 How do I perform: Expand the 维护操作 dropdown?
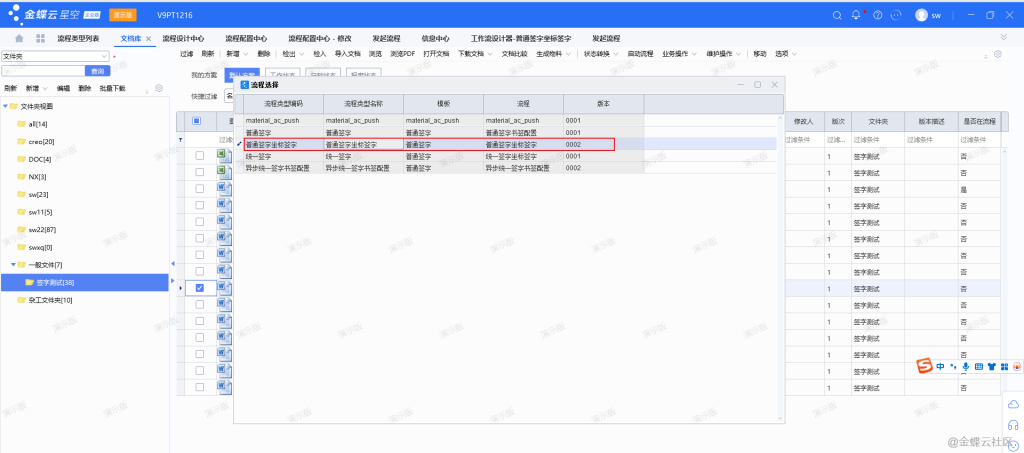click(739, 54)
